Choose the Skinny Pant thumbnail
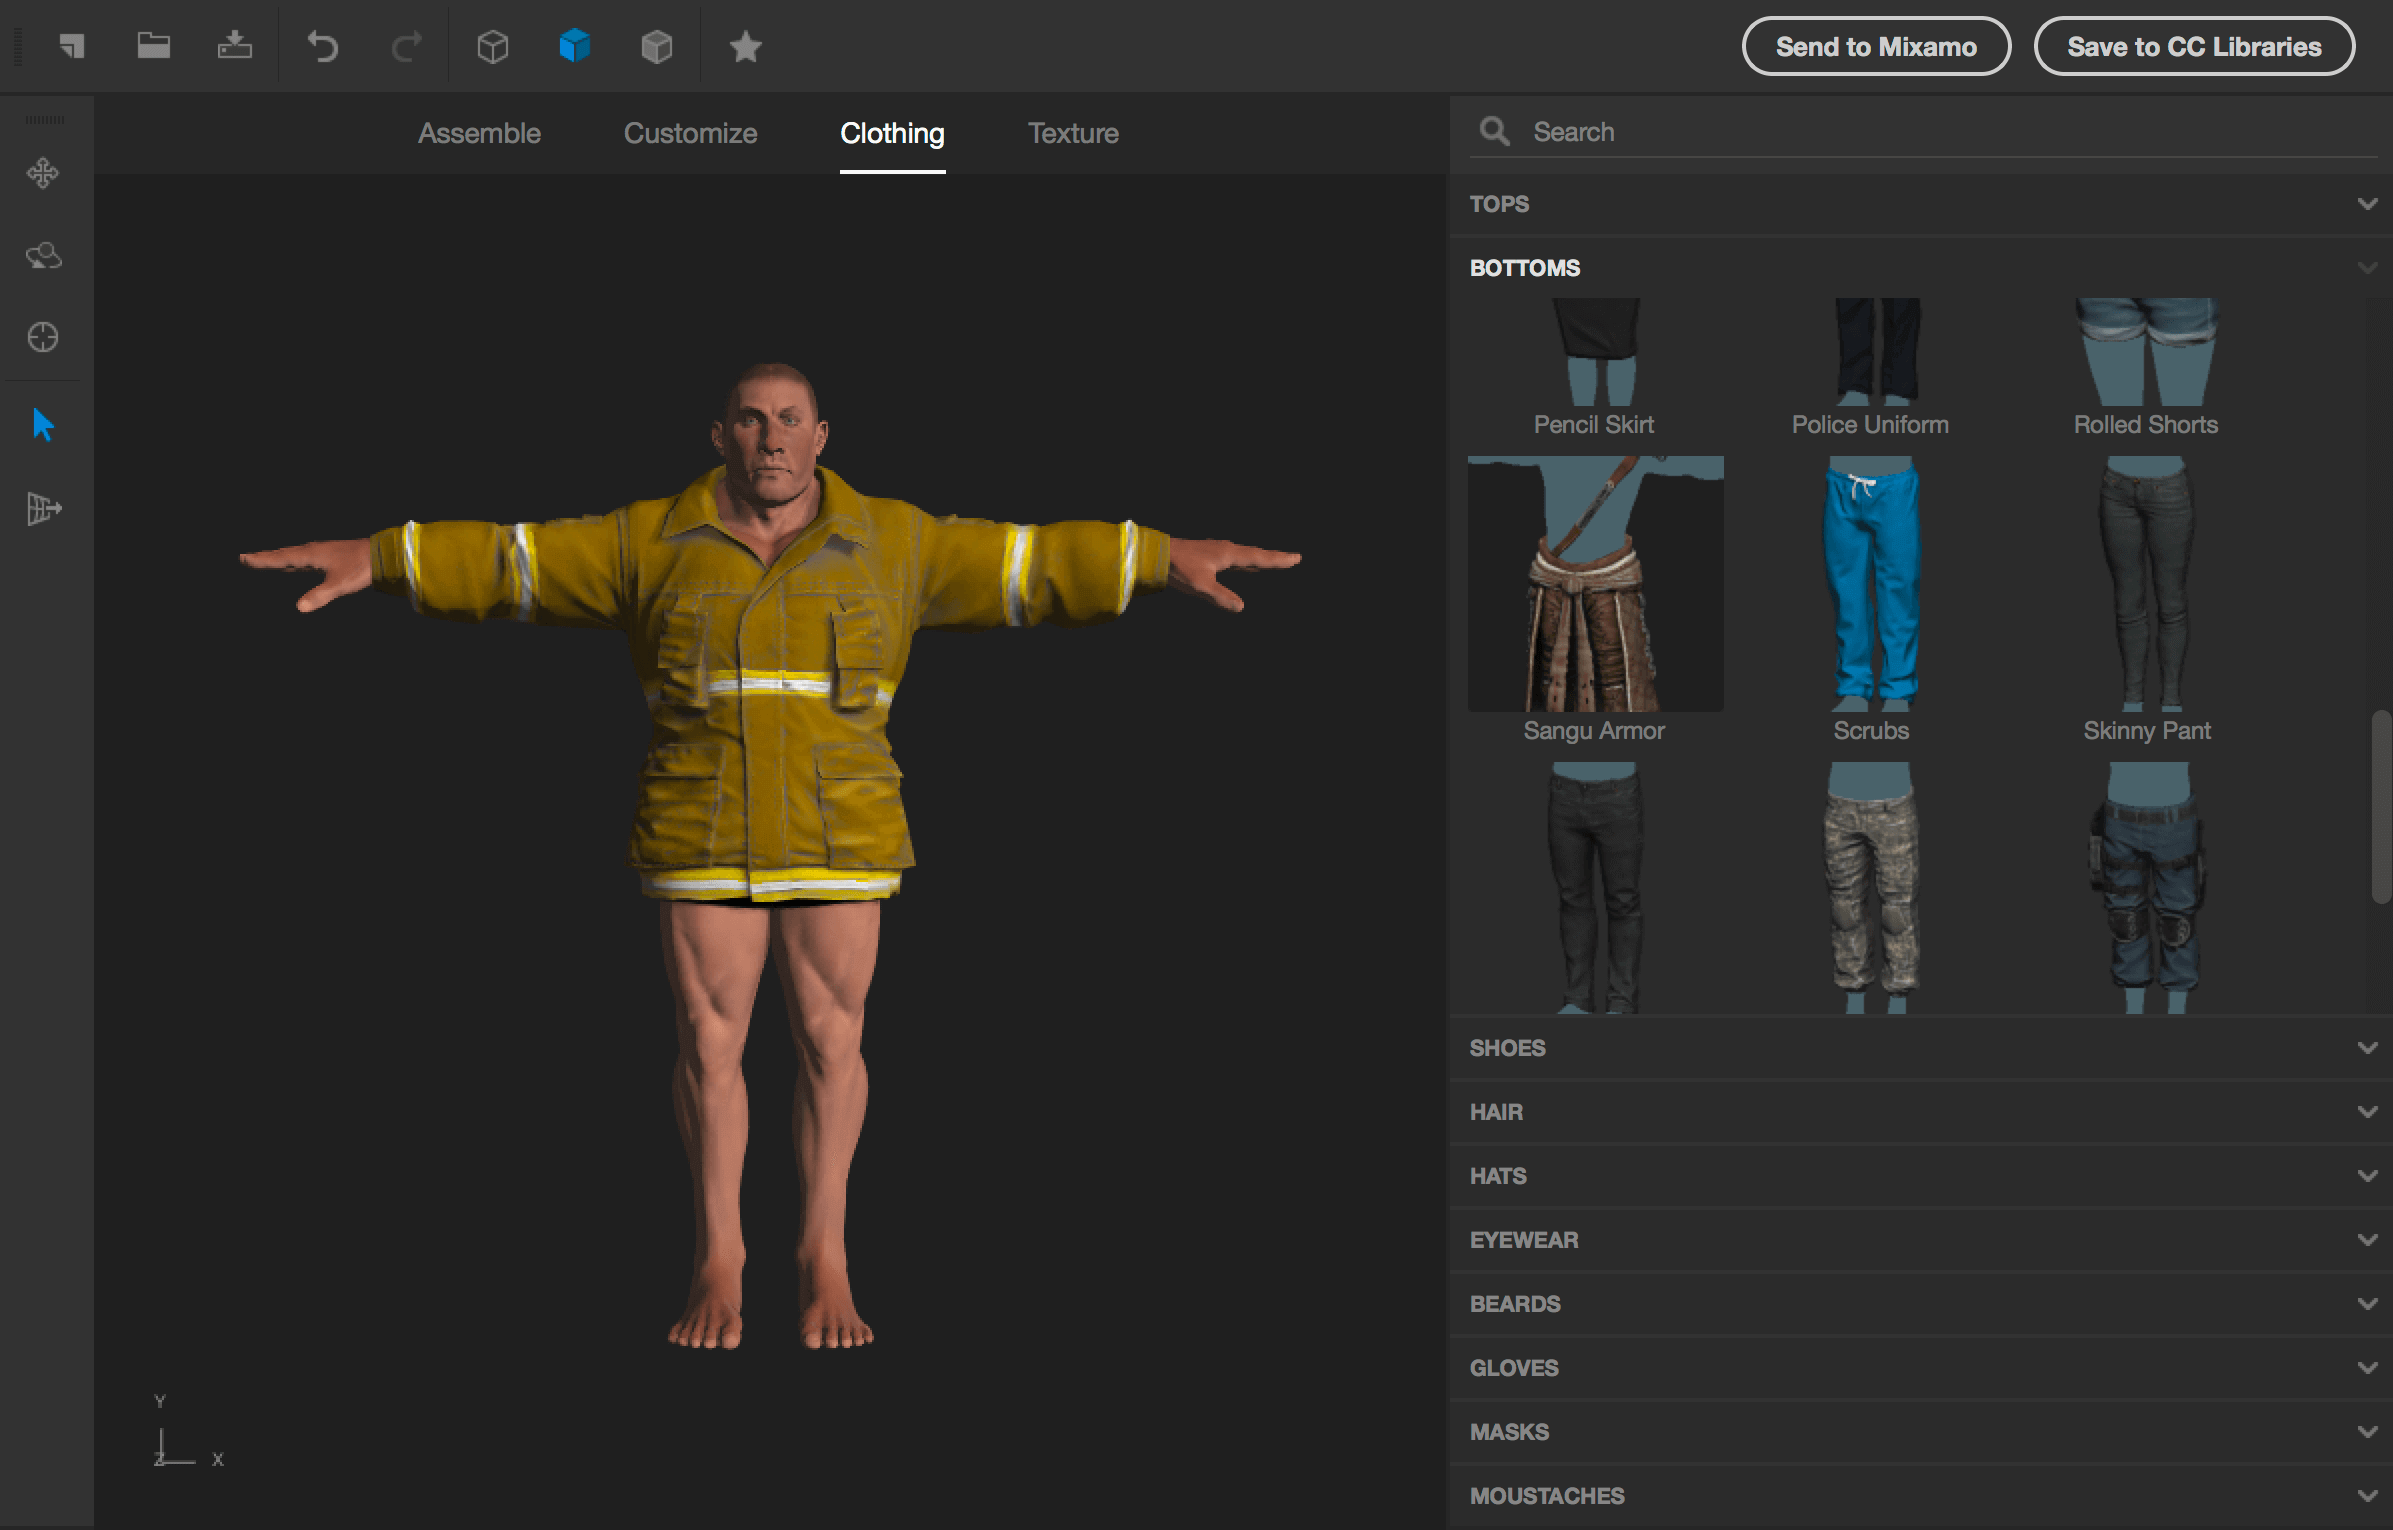 tap(2147, 584)
